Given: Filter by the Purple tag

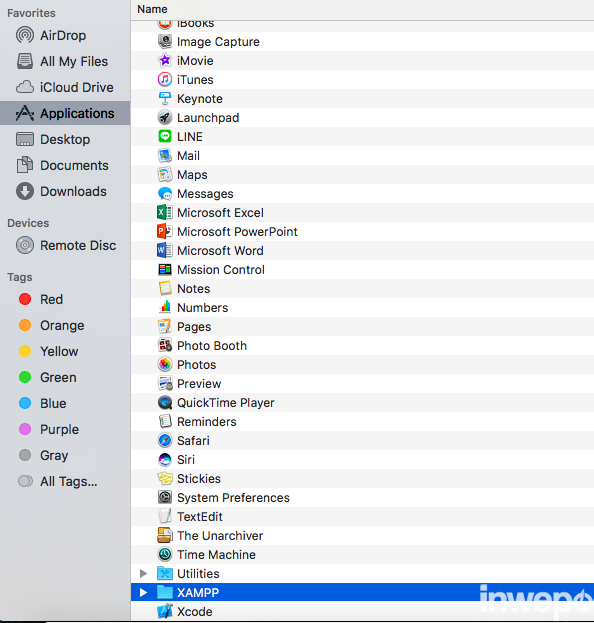Looking at the screenshot, I should pos(65,430).
